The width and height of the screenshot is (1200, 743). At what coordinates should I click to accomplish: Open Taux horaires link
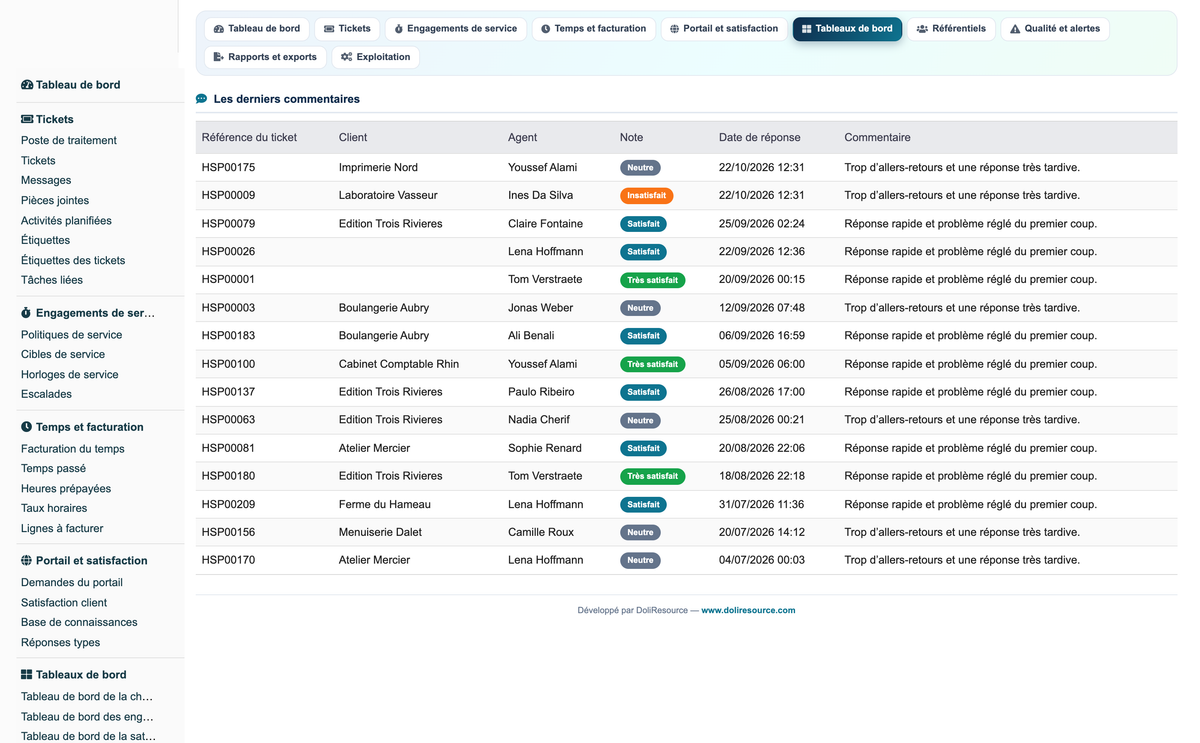[x=54, y=509]
